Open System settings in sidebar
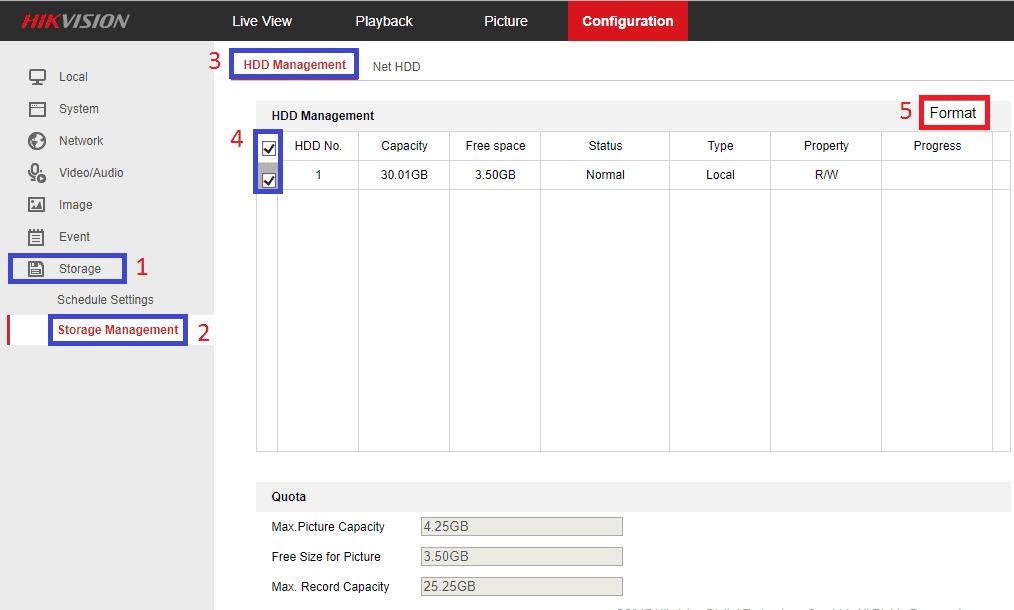1014x610 pixels. pos(79,109)
